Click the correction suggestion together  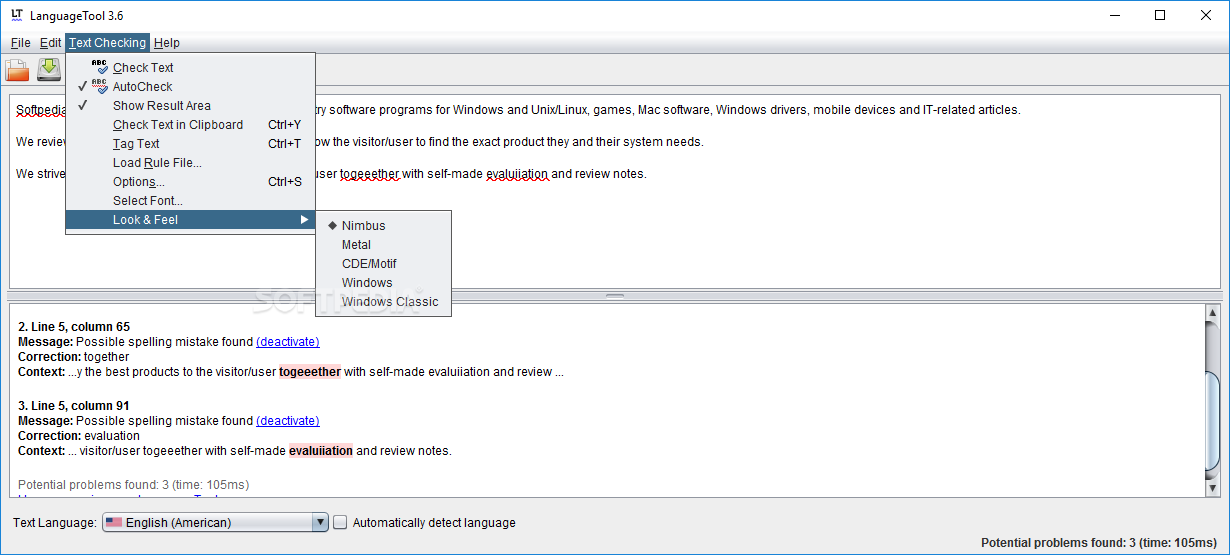(107, 357)
